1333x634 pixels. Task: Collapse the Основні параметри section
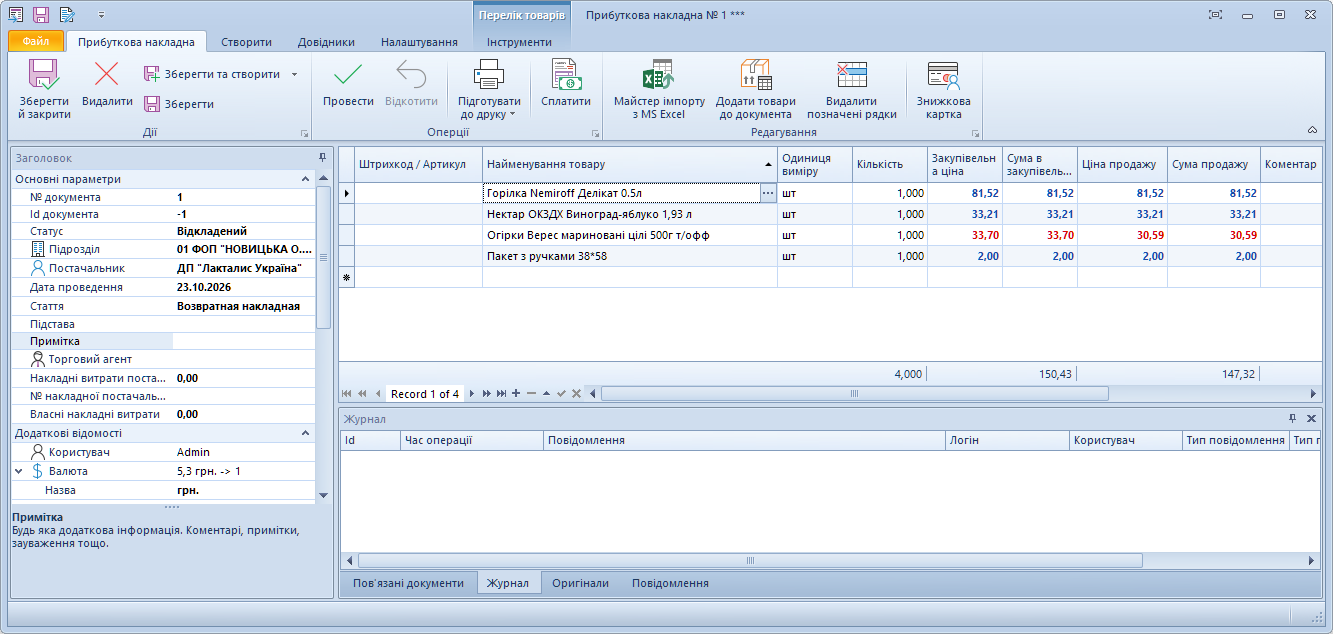click(x=306, y=179)
